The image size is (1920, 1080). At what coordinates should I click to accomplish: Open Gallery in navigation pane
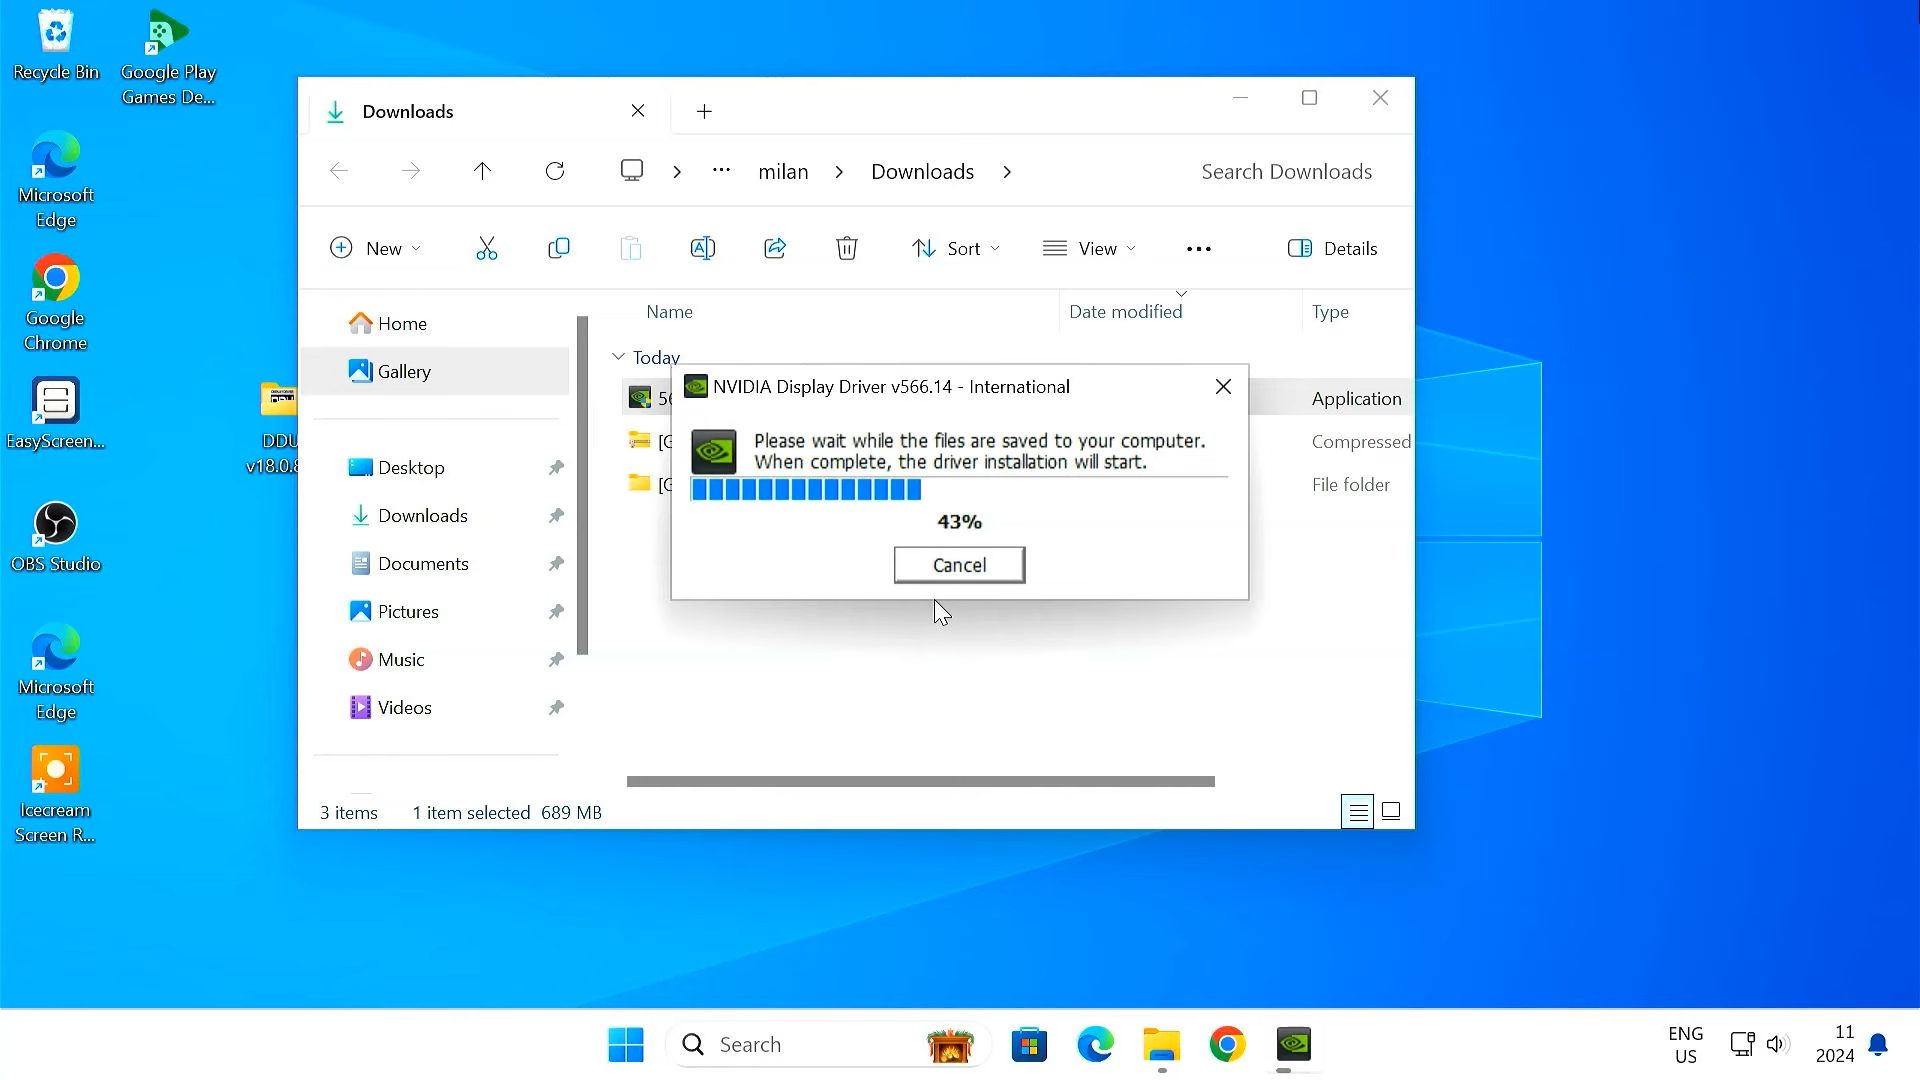pos(436,371)
